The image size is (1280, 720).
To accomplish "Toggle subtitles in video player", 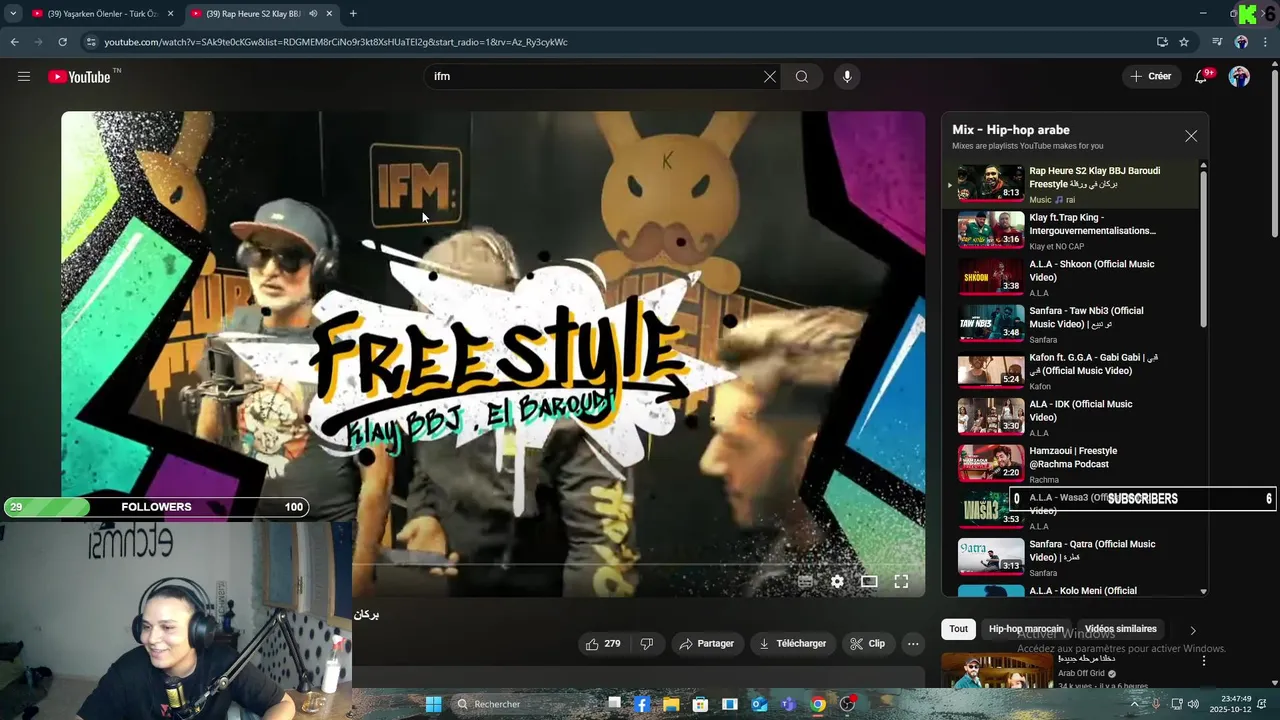I will 805,581.
